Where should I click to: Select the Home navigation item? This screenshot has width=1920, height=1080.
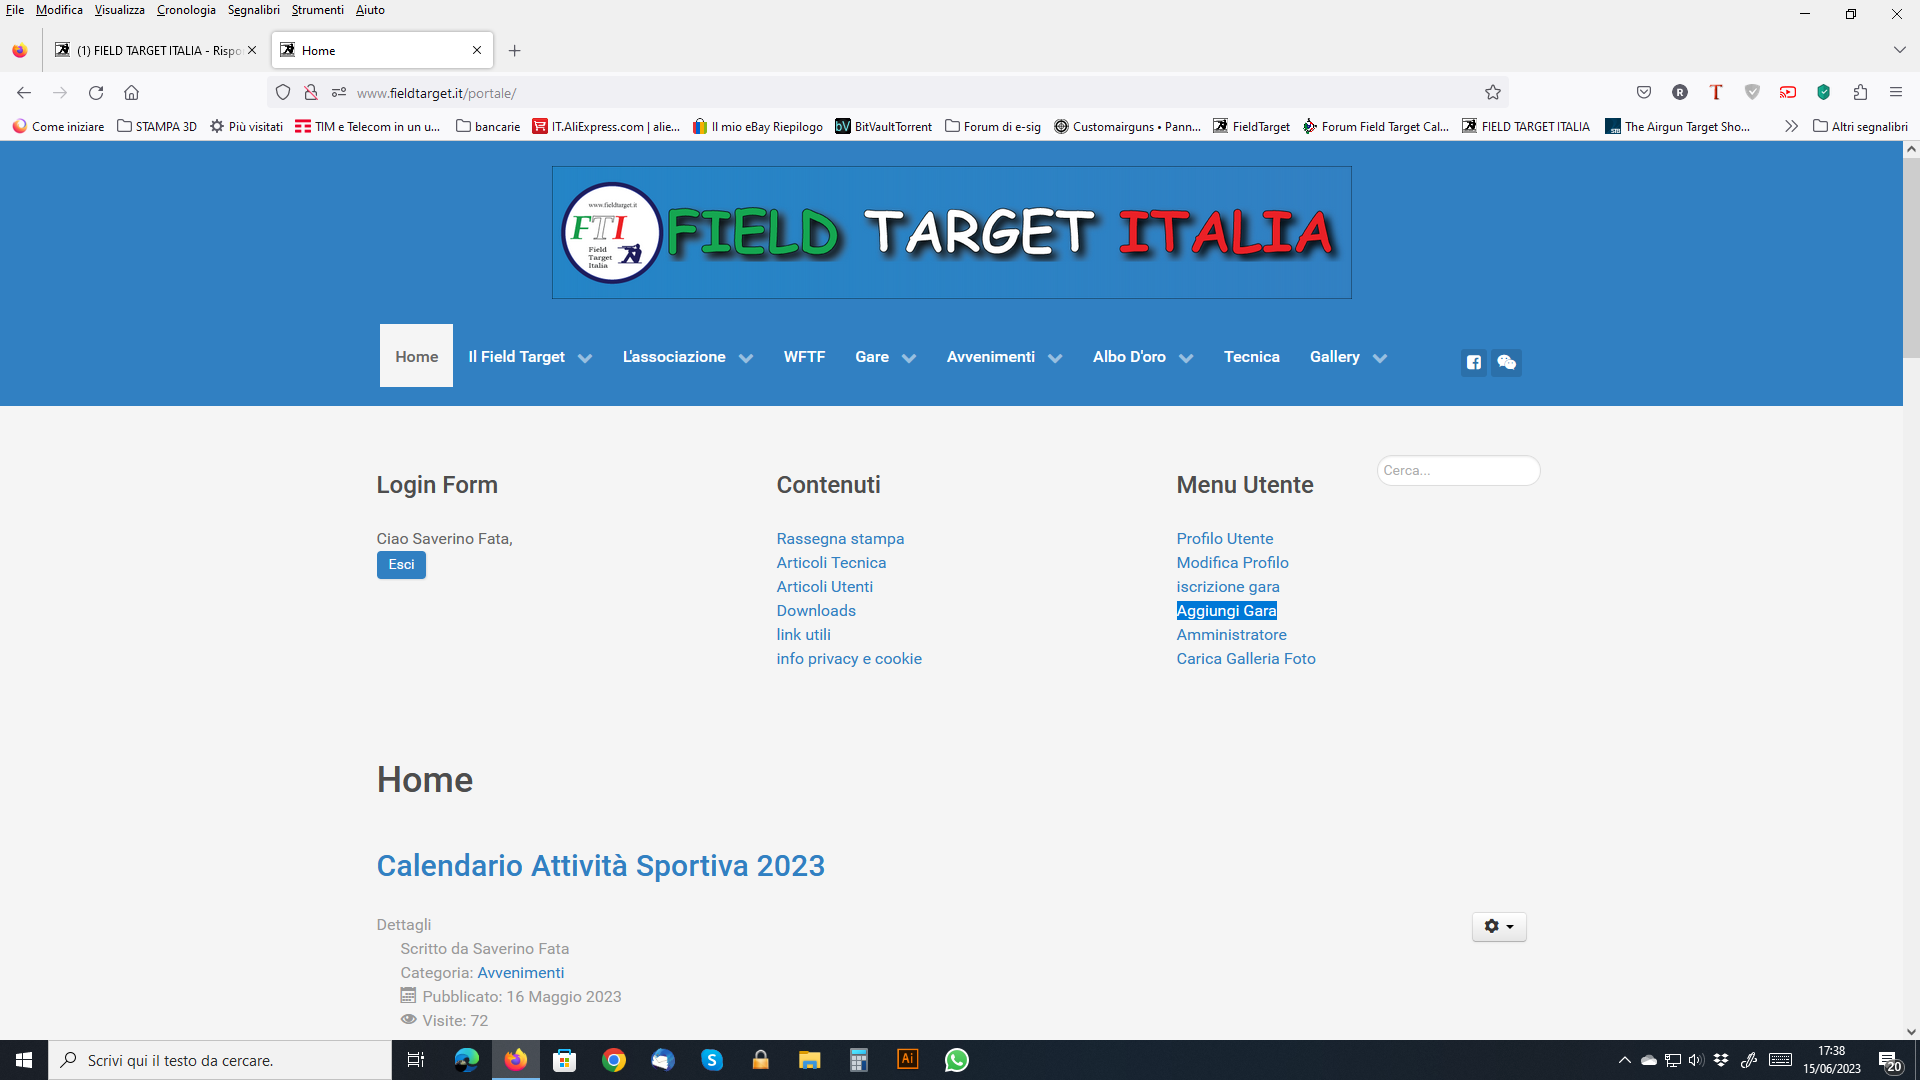[x=416, y=356]
